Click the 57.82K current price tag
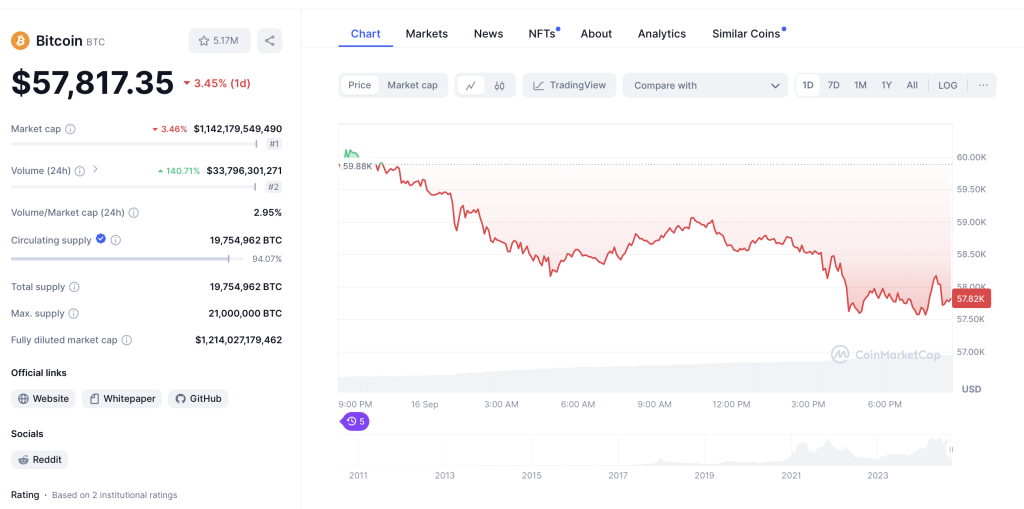Viewport: 1024px width, 509px height. point(972,299)
